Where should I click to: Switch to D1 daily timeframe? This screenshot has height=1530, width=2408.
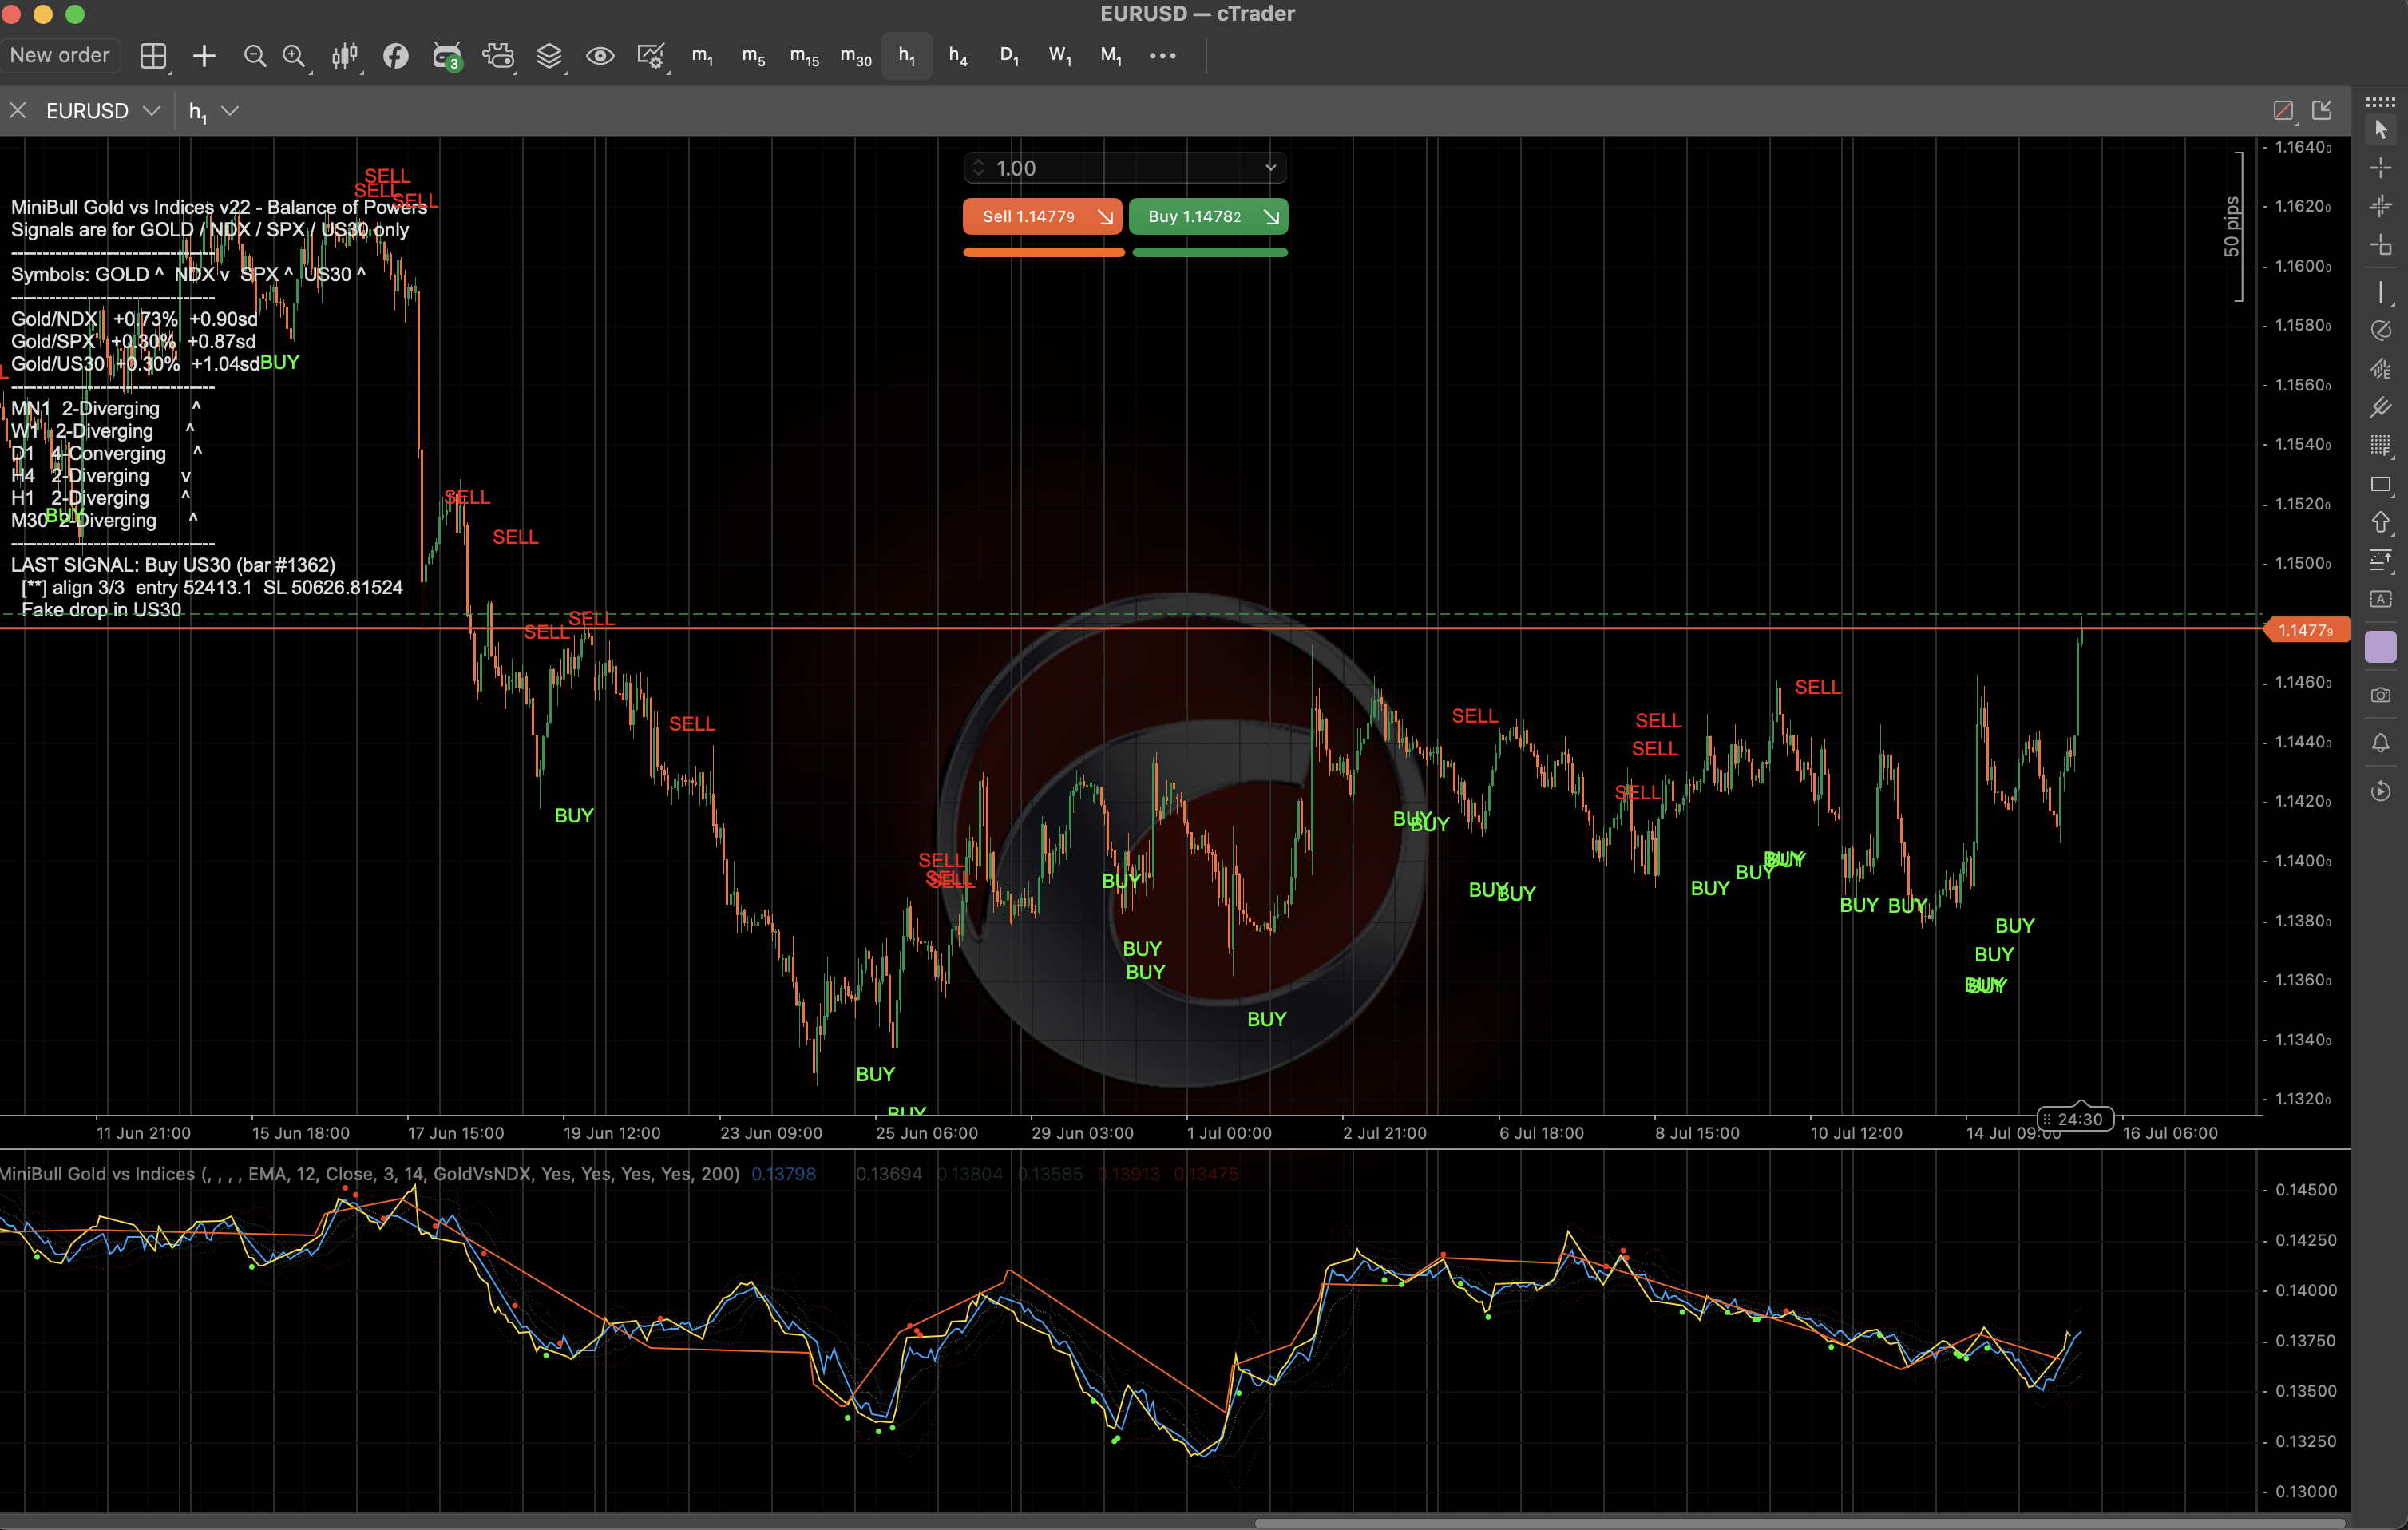point(1009,56)
